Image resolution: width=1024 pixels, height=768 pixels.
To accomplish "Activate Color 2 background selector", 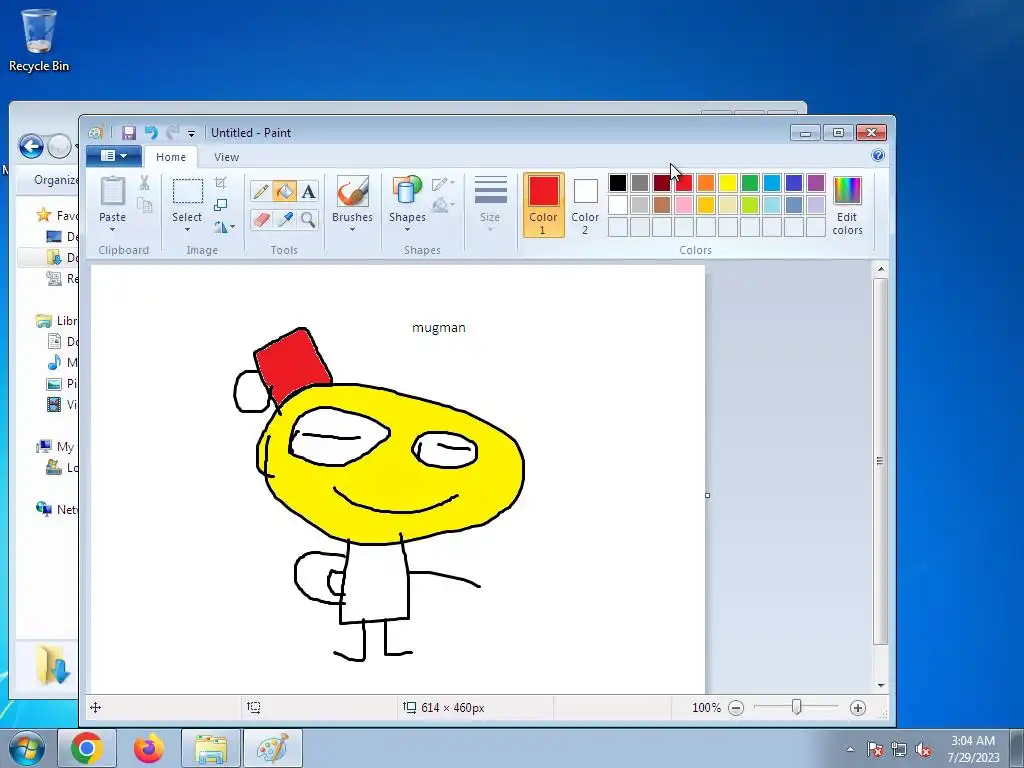I will click(585, 204).
